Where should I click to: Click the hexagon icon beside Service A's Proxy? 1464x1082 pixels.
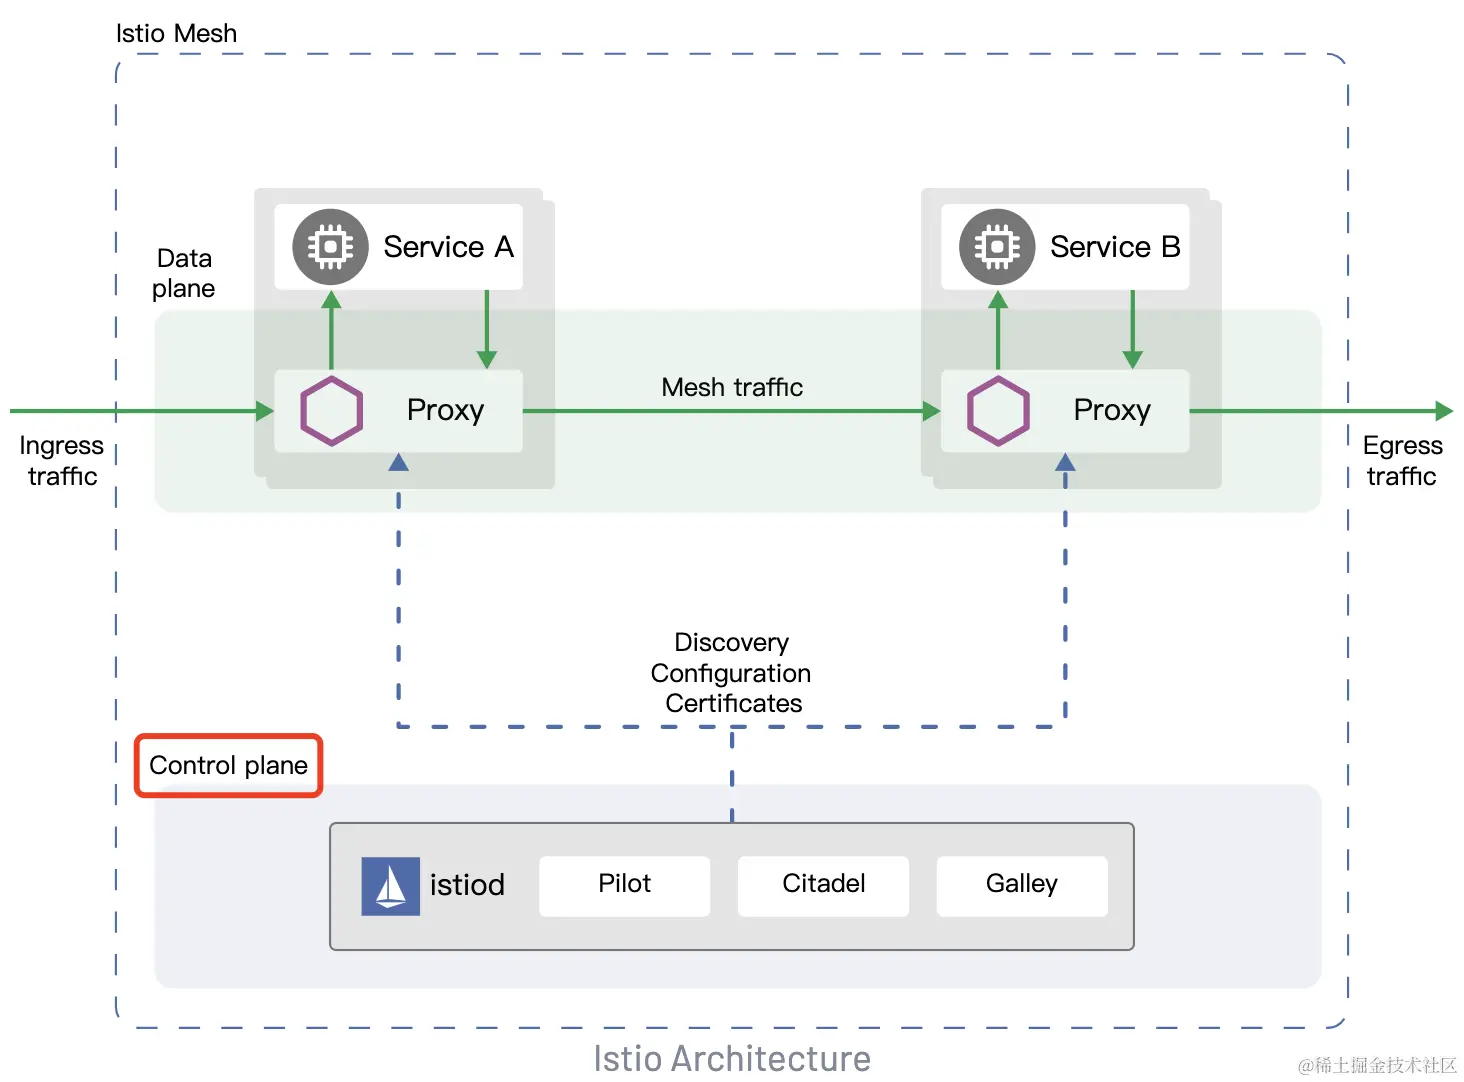(x=332, y=411)
